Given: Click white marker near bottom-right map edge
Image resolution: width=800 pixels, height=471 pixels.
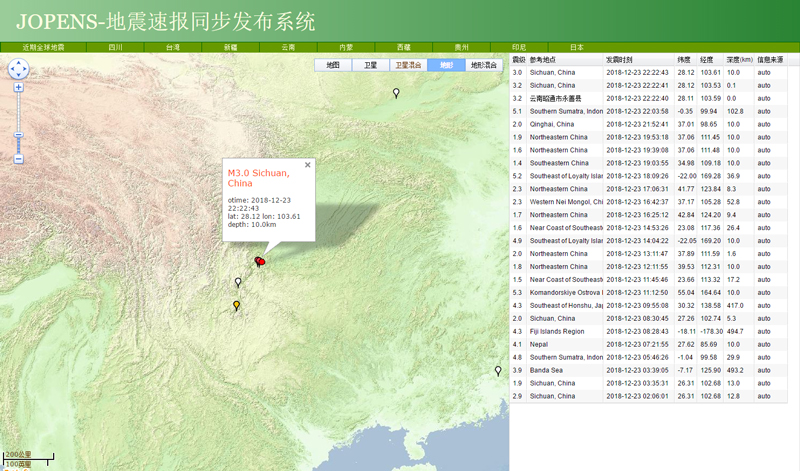Looking at the screenshot, I should coord(498,371).
